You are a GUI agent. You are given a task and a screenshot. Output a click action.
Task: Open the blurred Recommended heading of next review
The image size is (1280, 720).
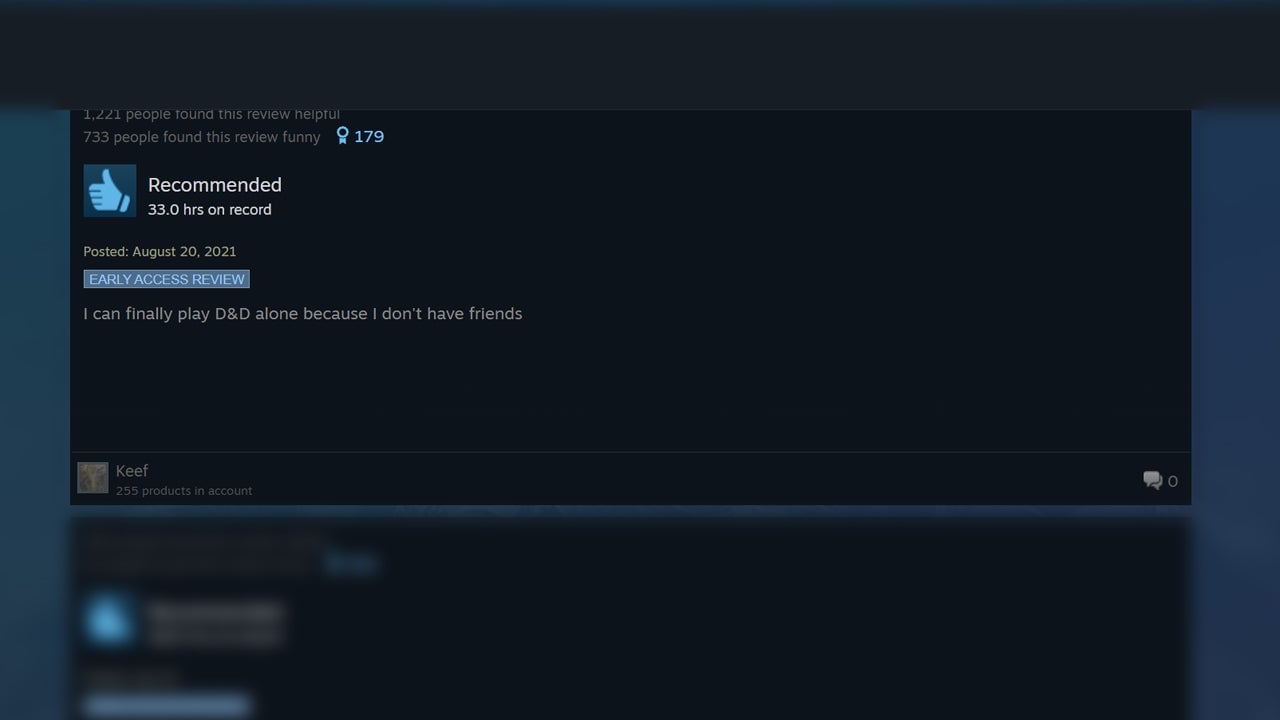point(215,611)
